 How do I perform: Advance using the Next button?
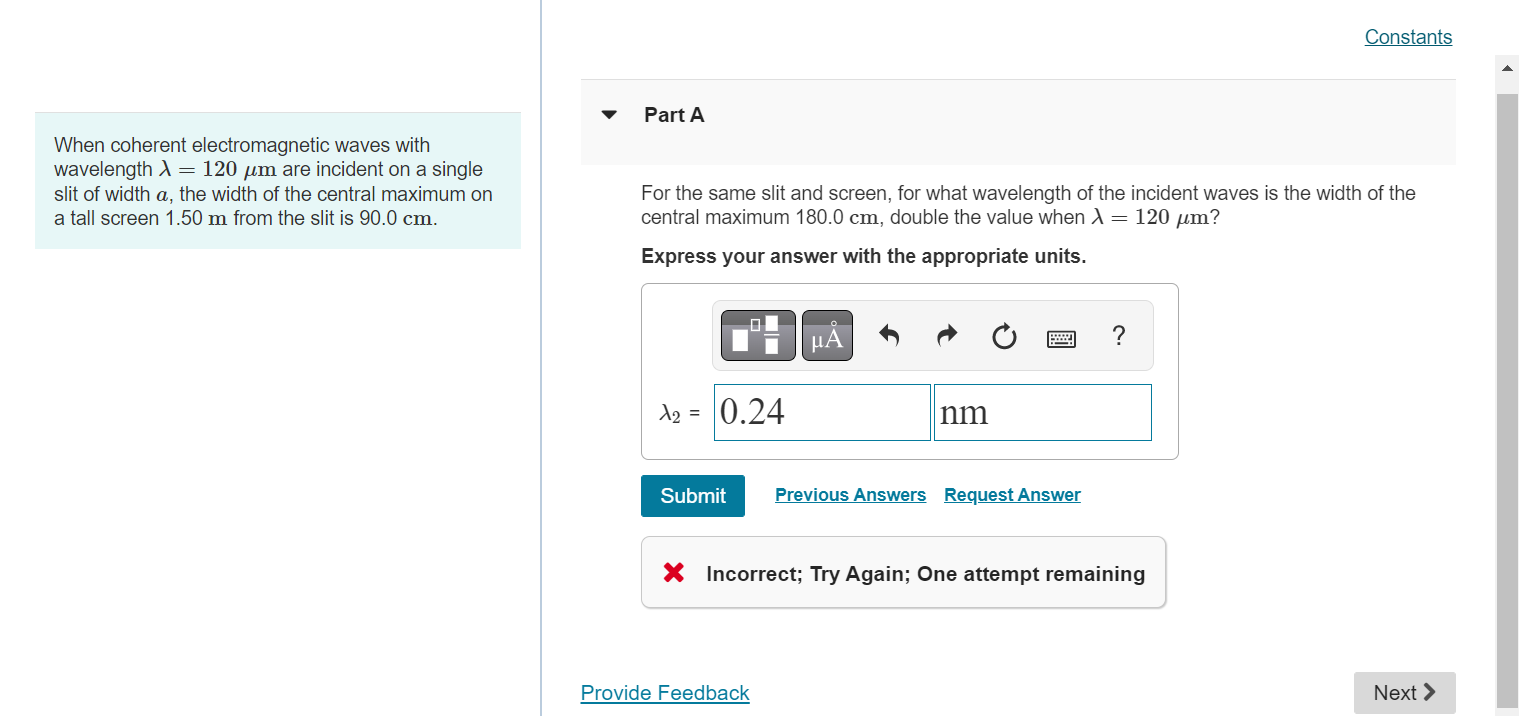tap(1404, 692)
